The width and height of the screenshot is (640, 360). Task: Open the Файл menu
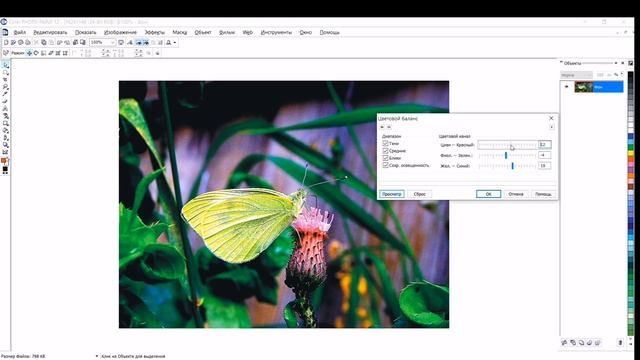(20, 32)
